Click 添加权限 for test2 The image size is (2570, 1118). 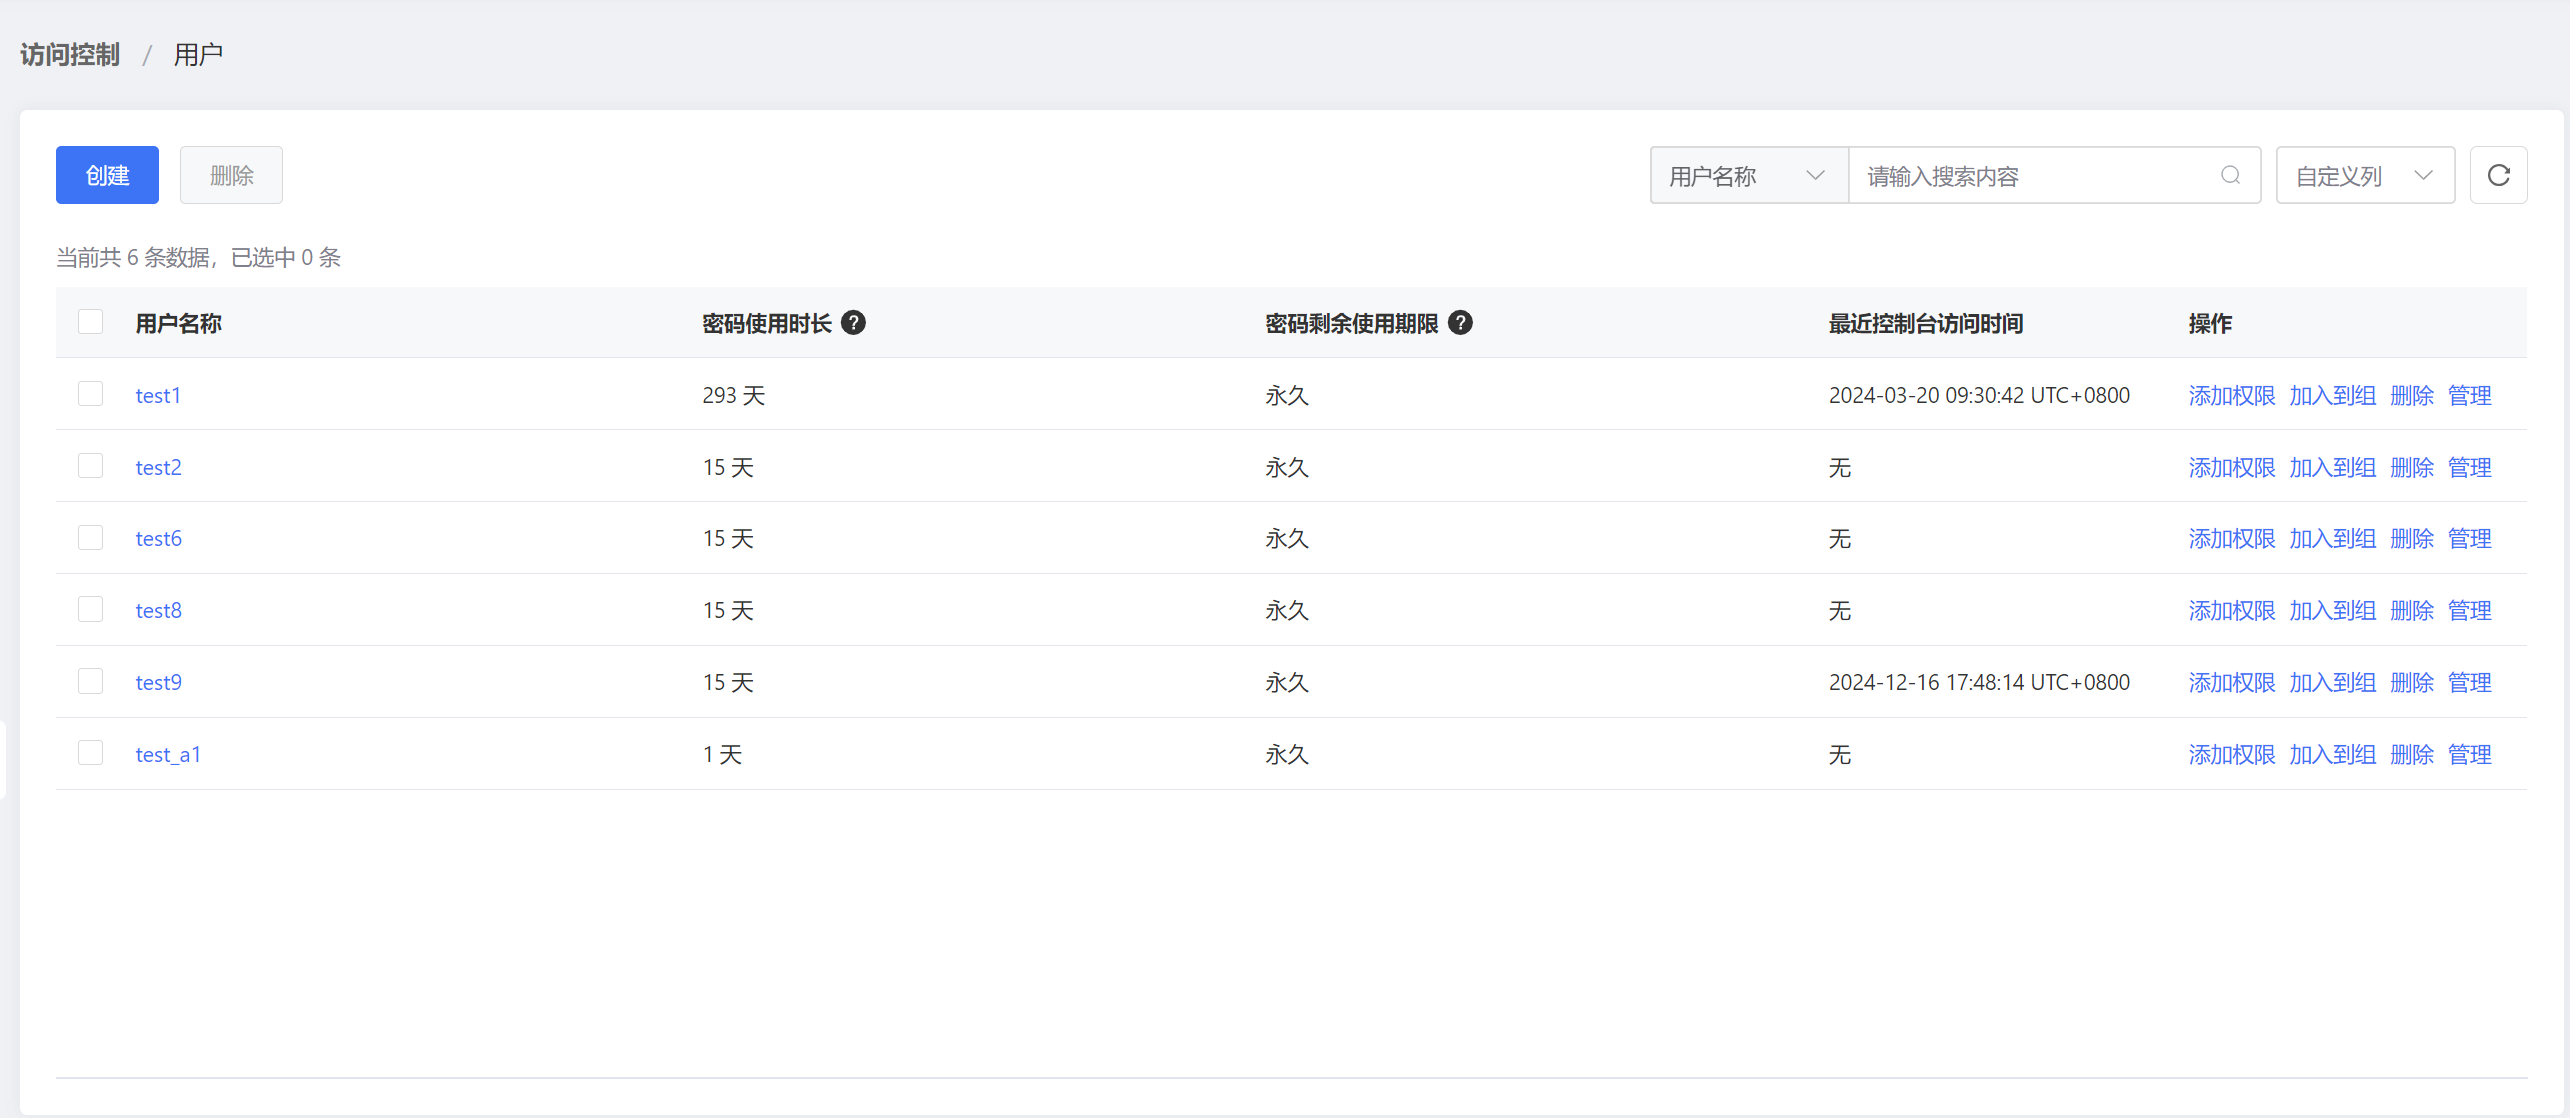[2231, 467]
